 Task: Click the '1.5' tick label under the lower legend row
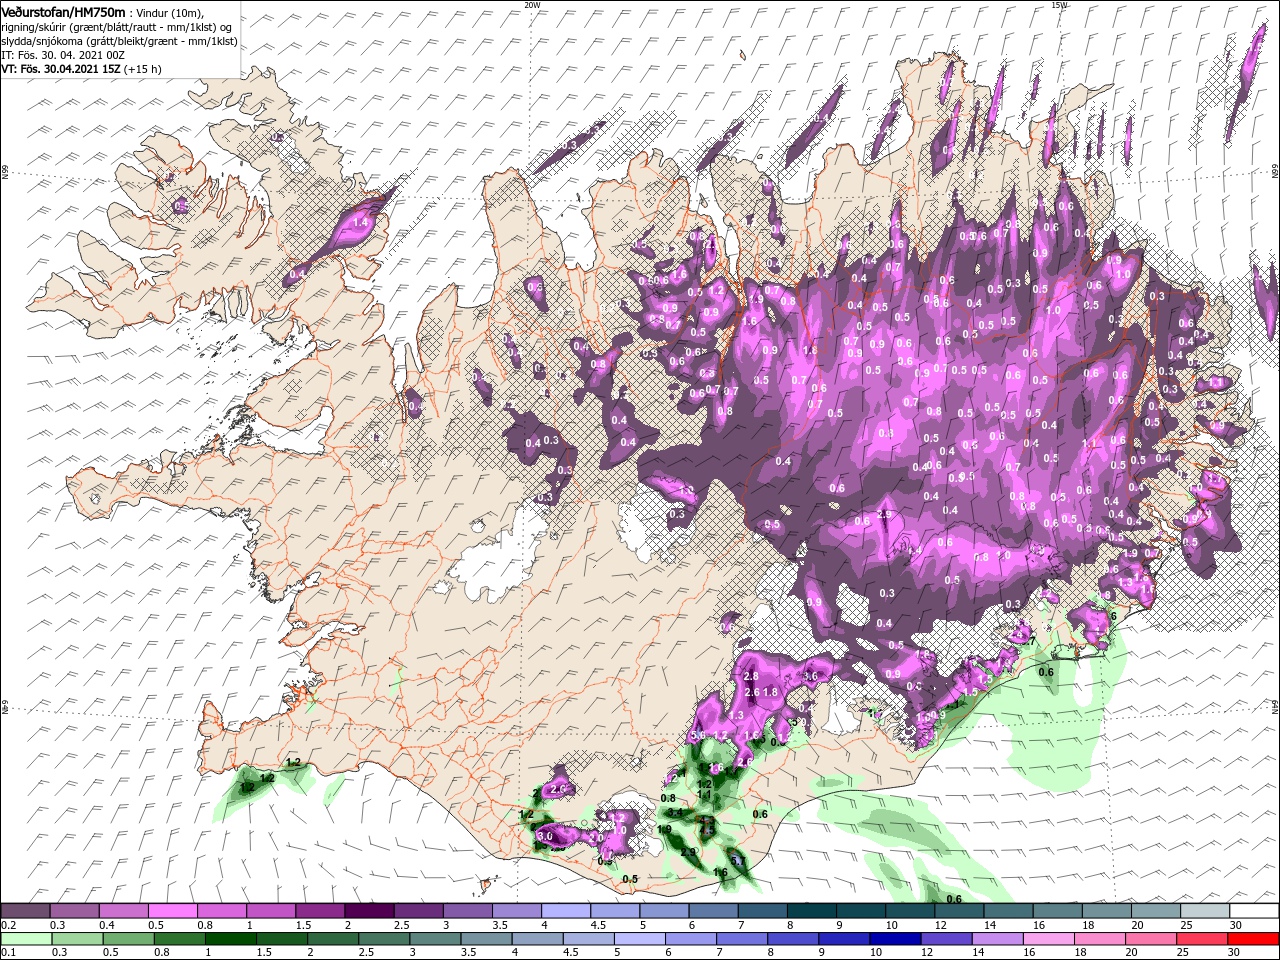click(x=265, y=953)
